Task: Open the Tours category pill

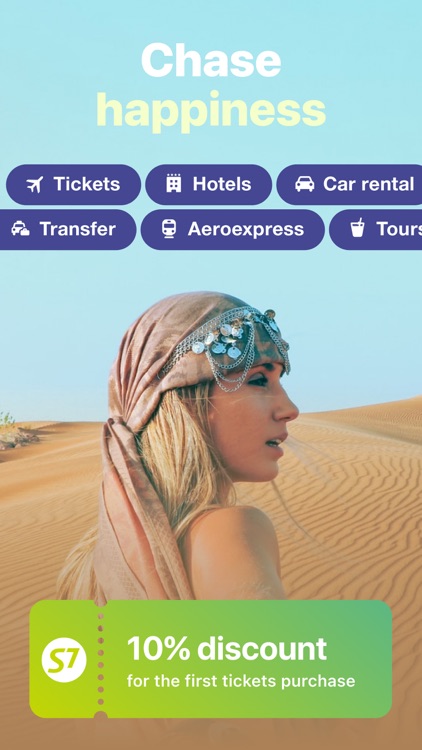Action: [x=376, y=229]
